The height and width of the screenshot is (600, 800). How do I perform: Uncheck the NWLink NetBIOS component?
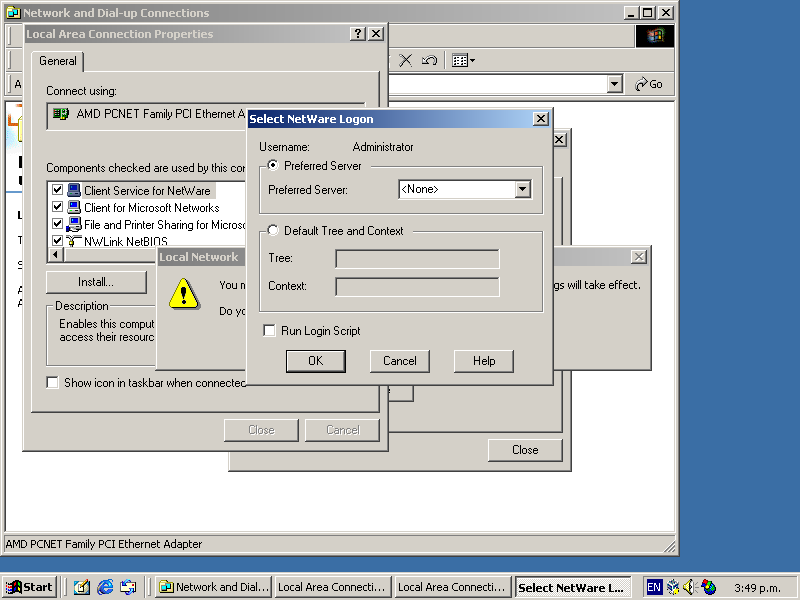click(x=57, y=240)
